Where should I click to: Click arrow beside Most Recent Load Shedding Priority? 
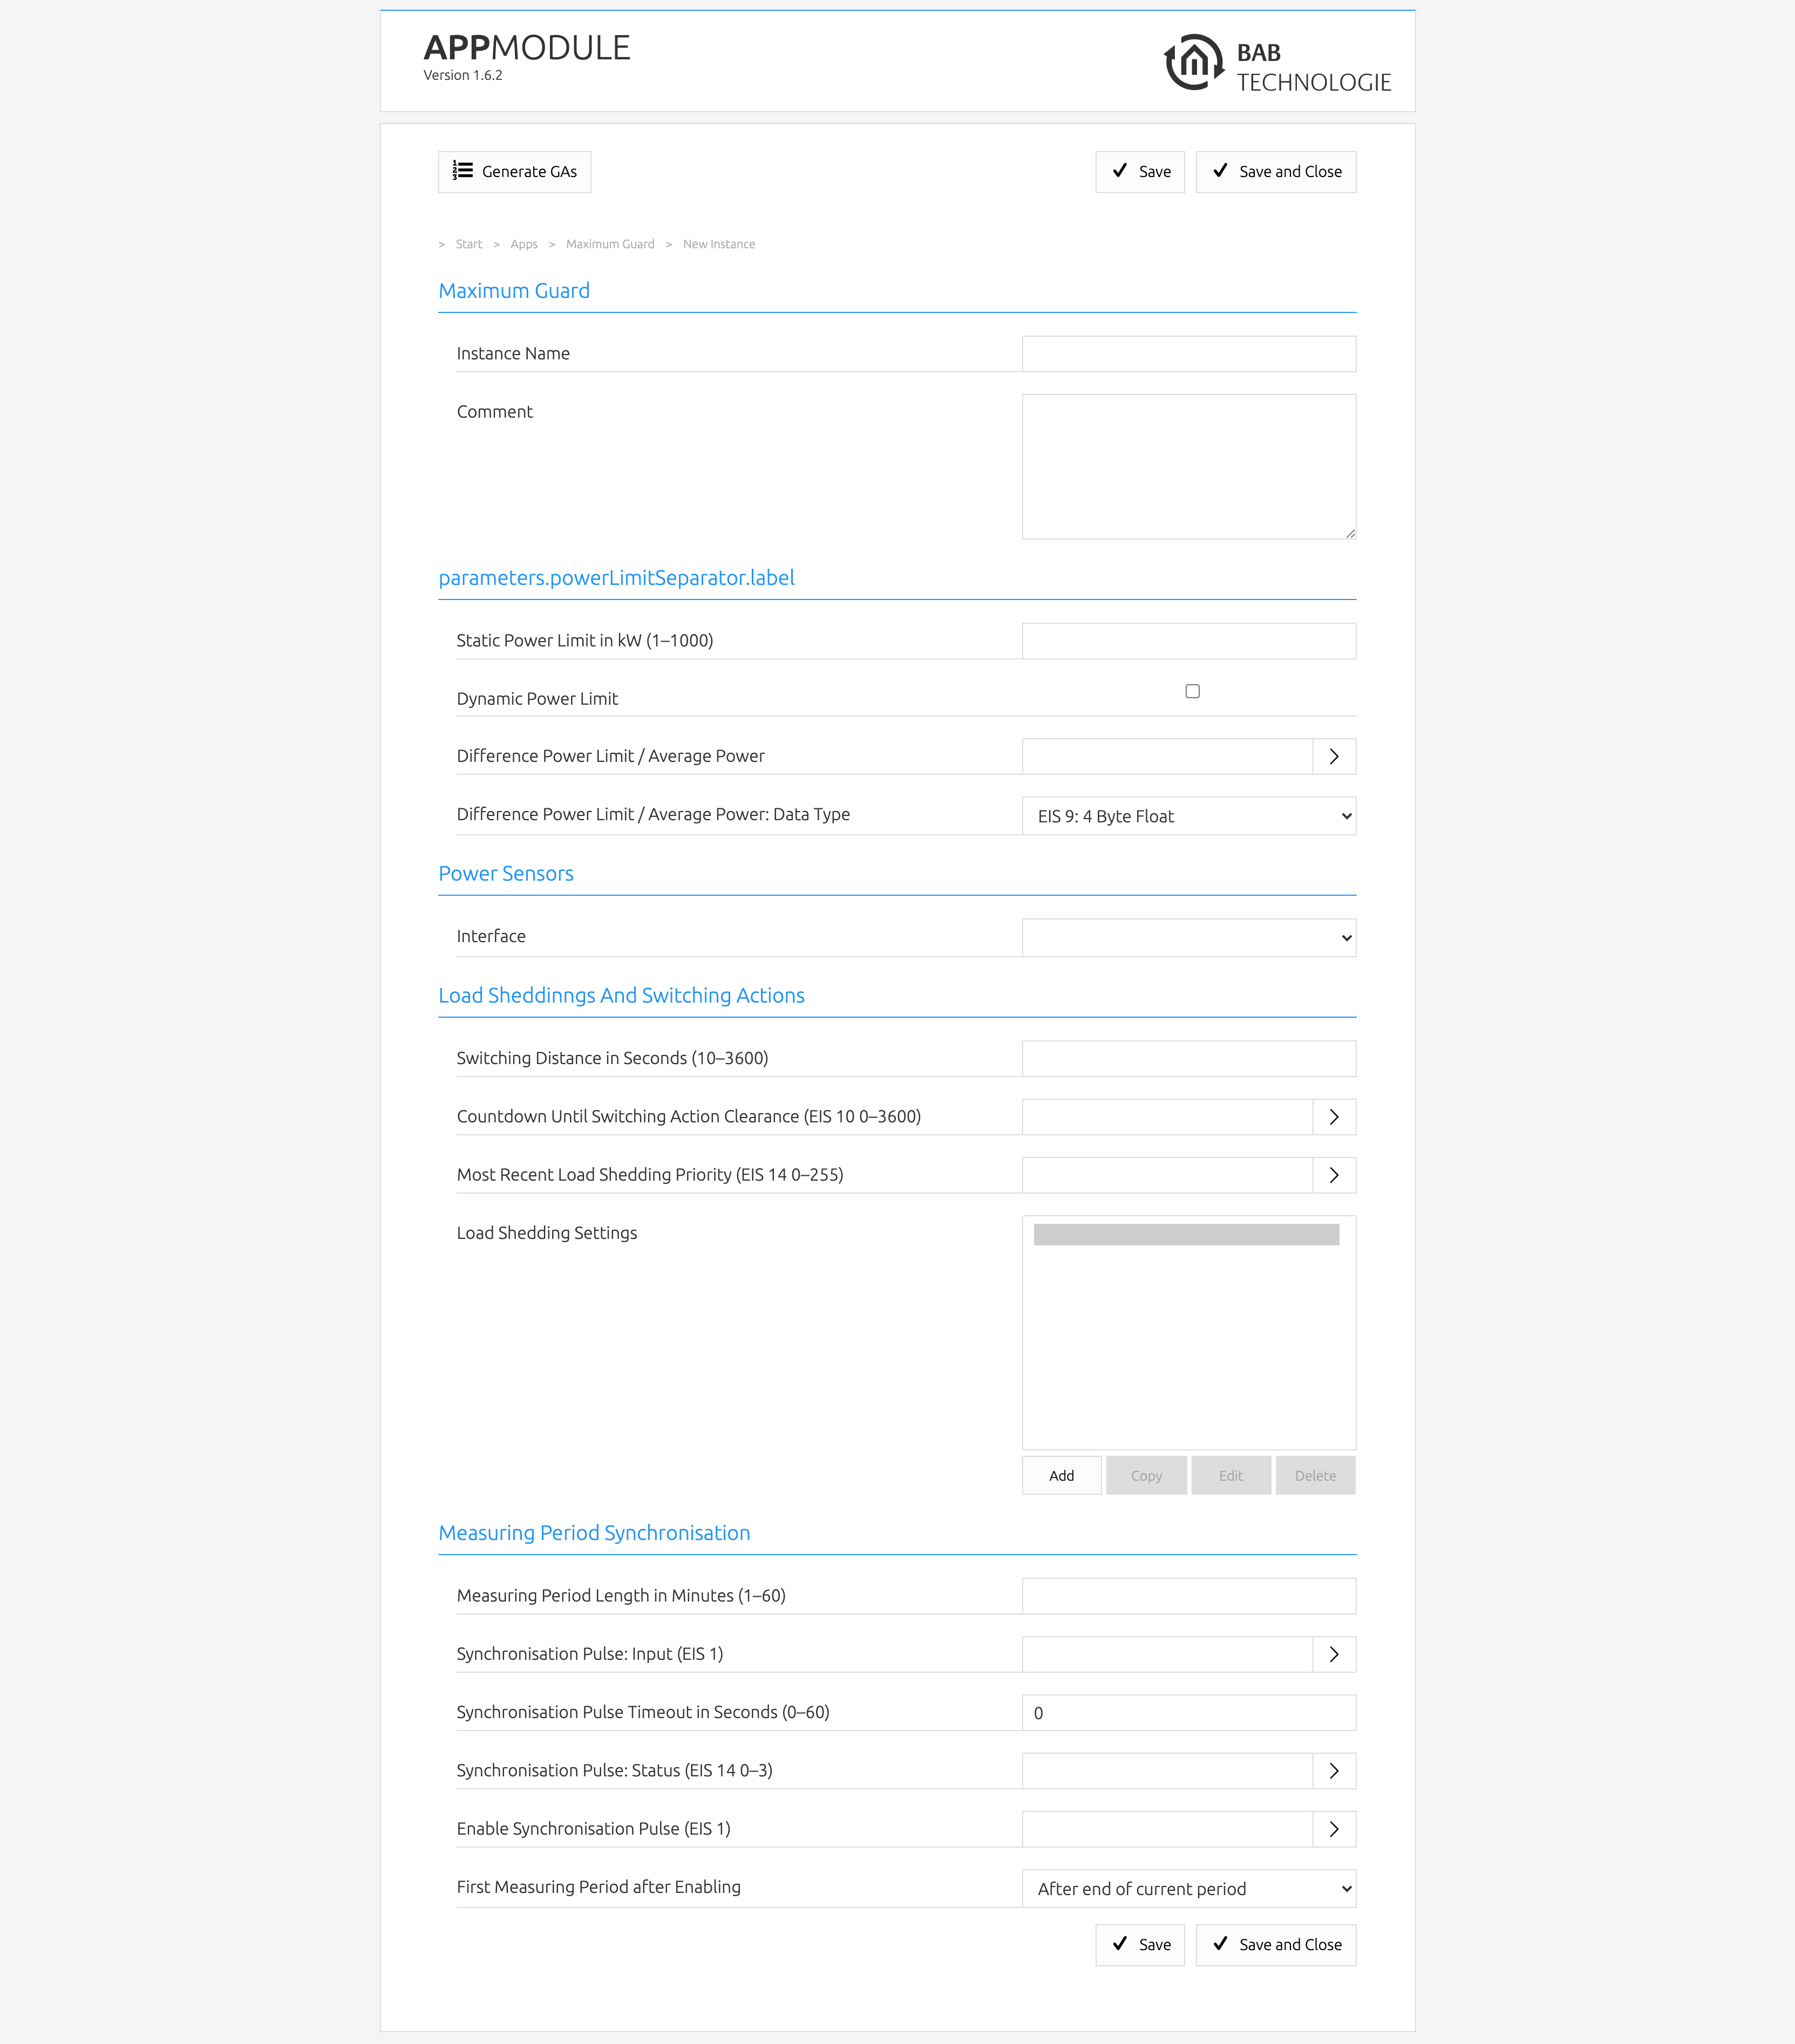pos(1333,1175)
